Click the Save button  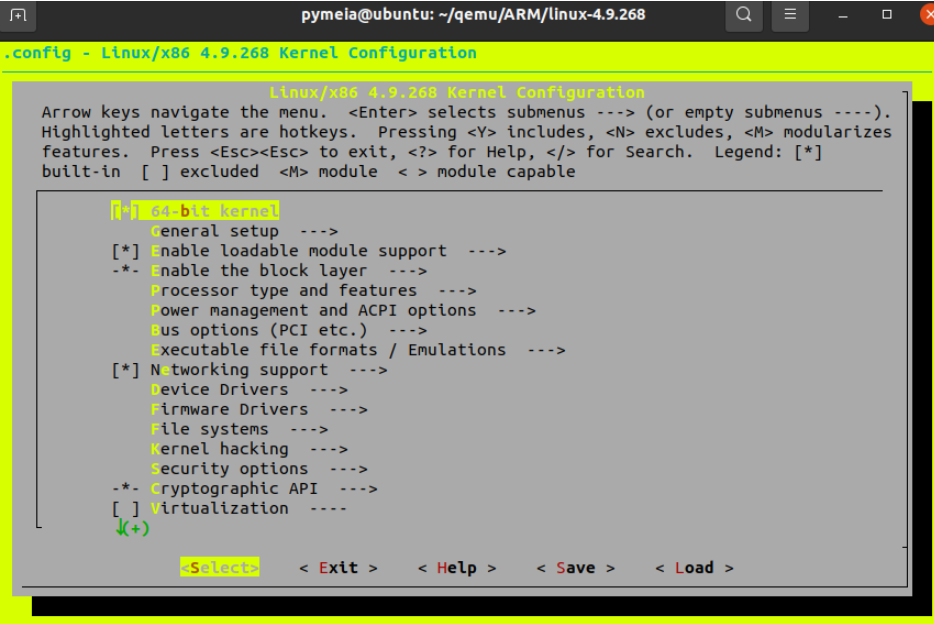click(x=575, y=567)
